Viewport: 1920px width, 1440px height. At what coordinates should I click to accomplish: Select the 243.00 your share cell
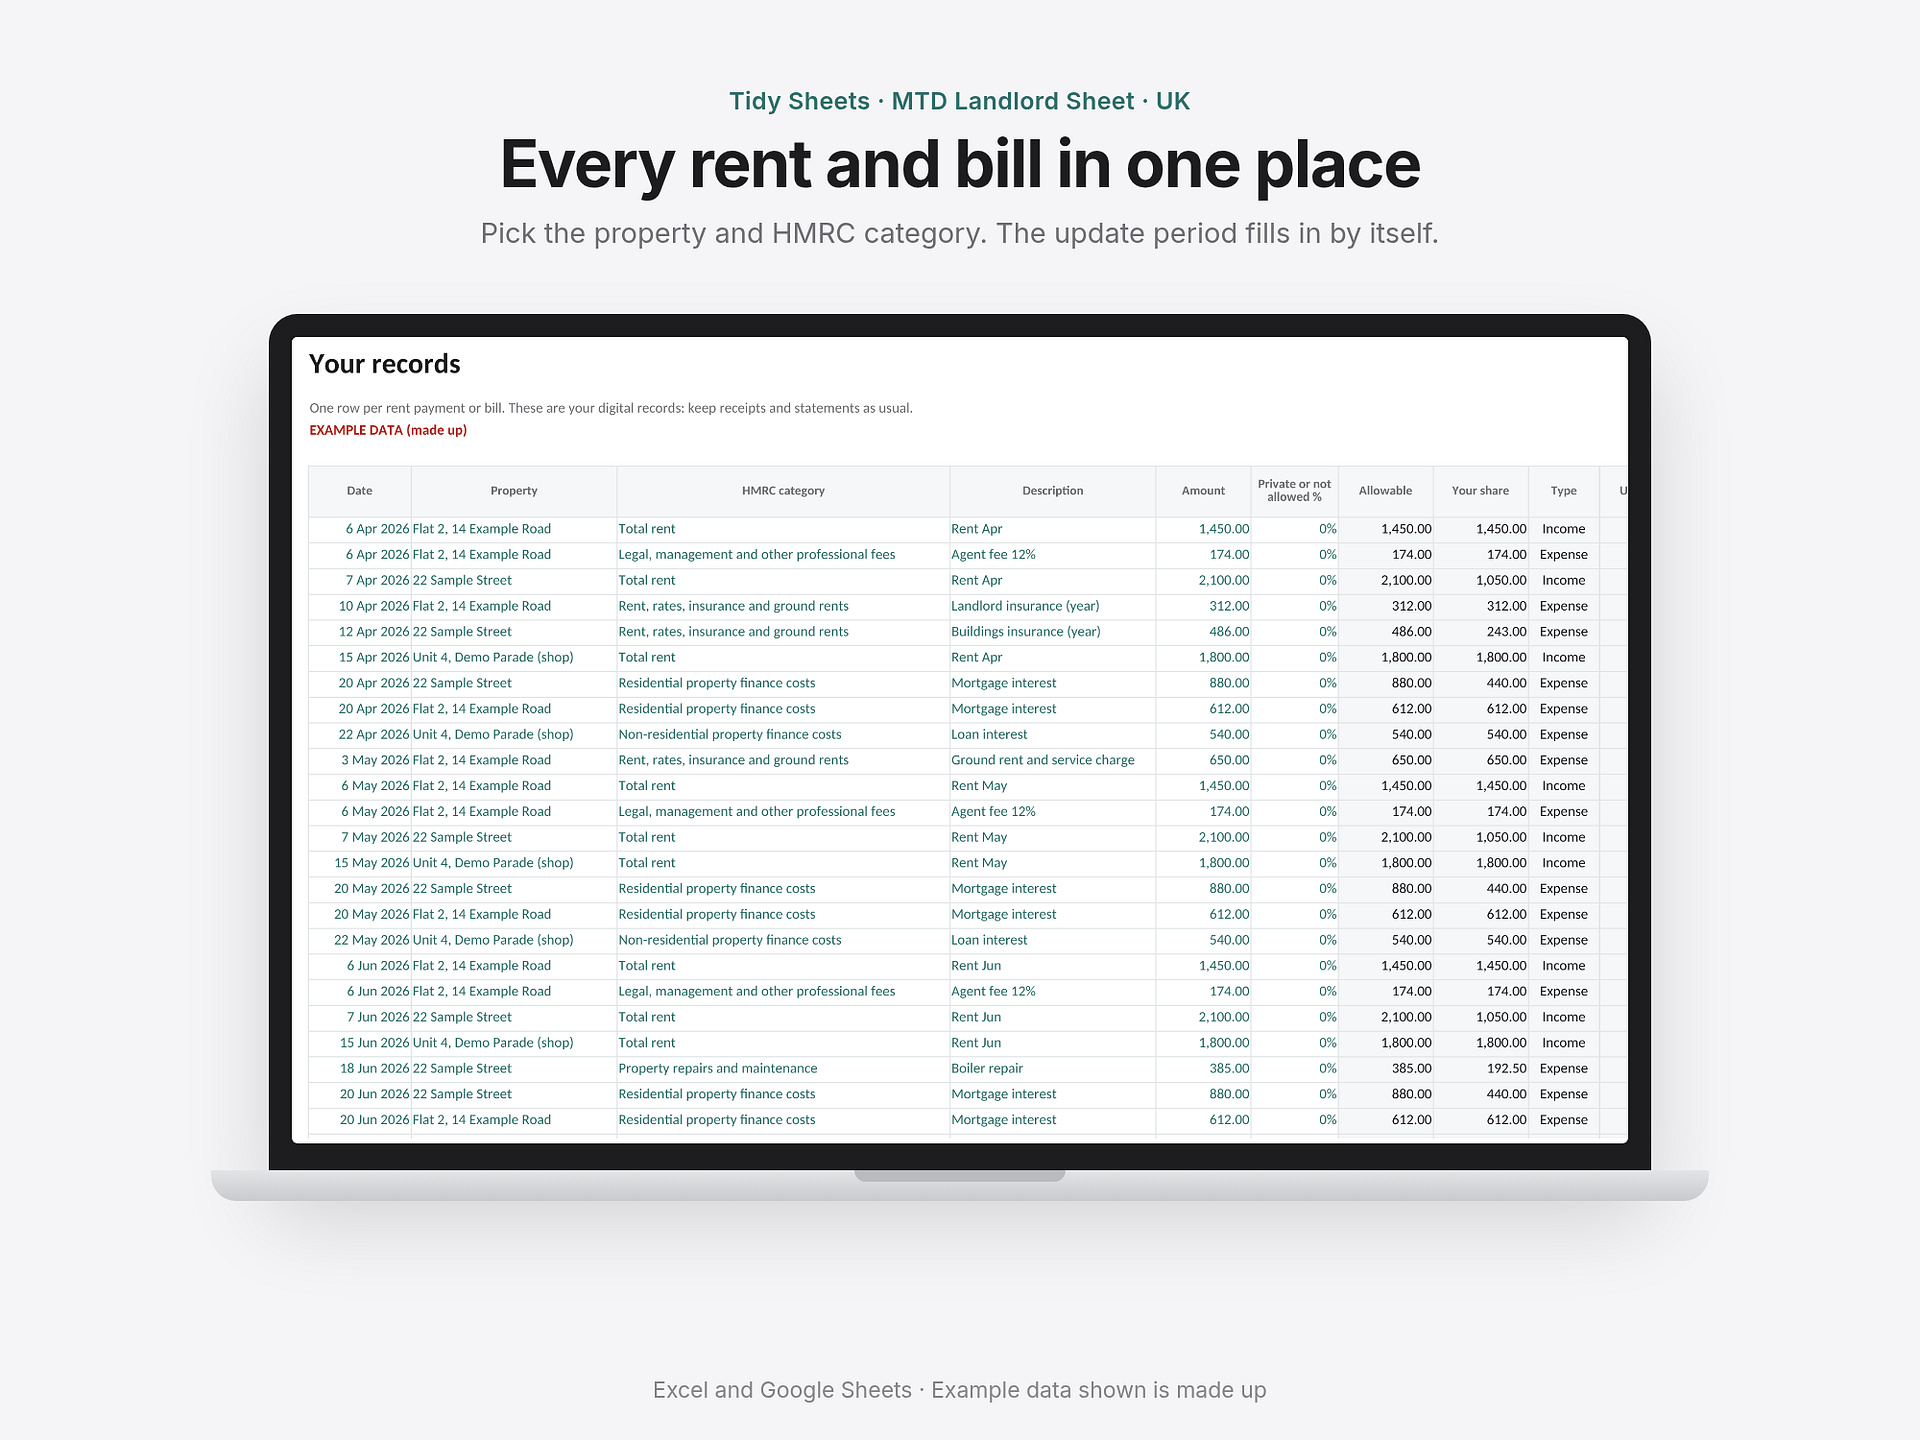pos(1480,632)
